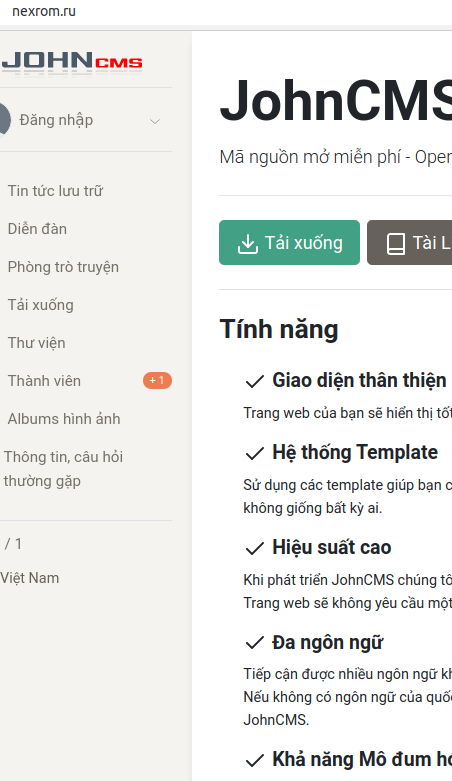The width and height of the screenshot is (452, 781).
Task: Open Thông tin, câu hỏi thường gặp
Action: (63, 469)
